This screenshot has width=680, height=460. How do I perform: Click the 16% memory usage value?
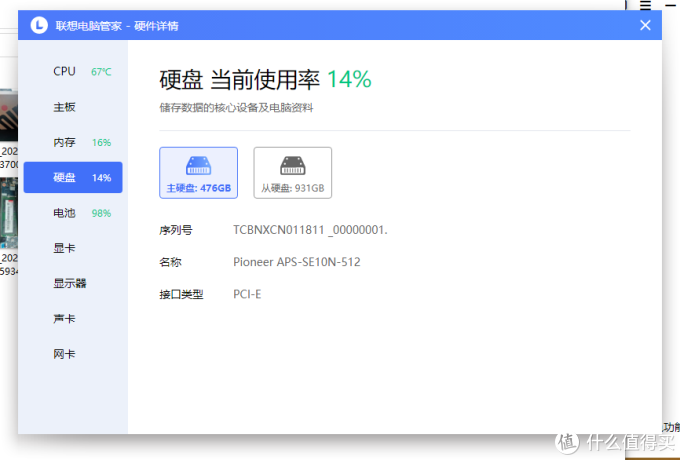click(x=101, y=143)
